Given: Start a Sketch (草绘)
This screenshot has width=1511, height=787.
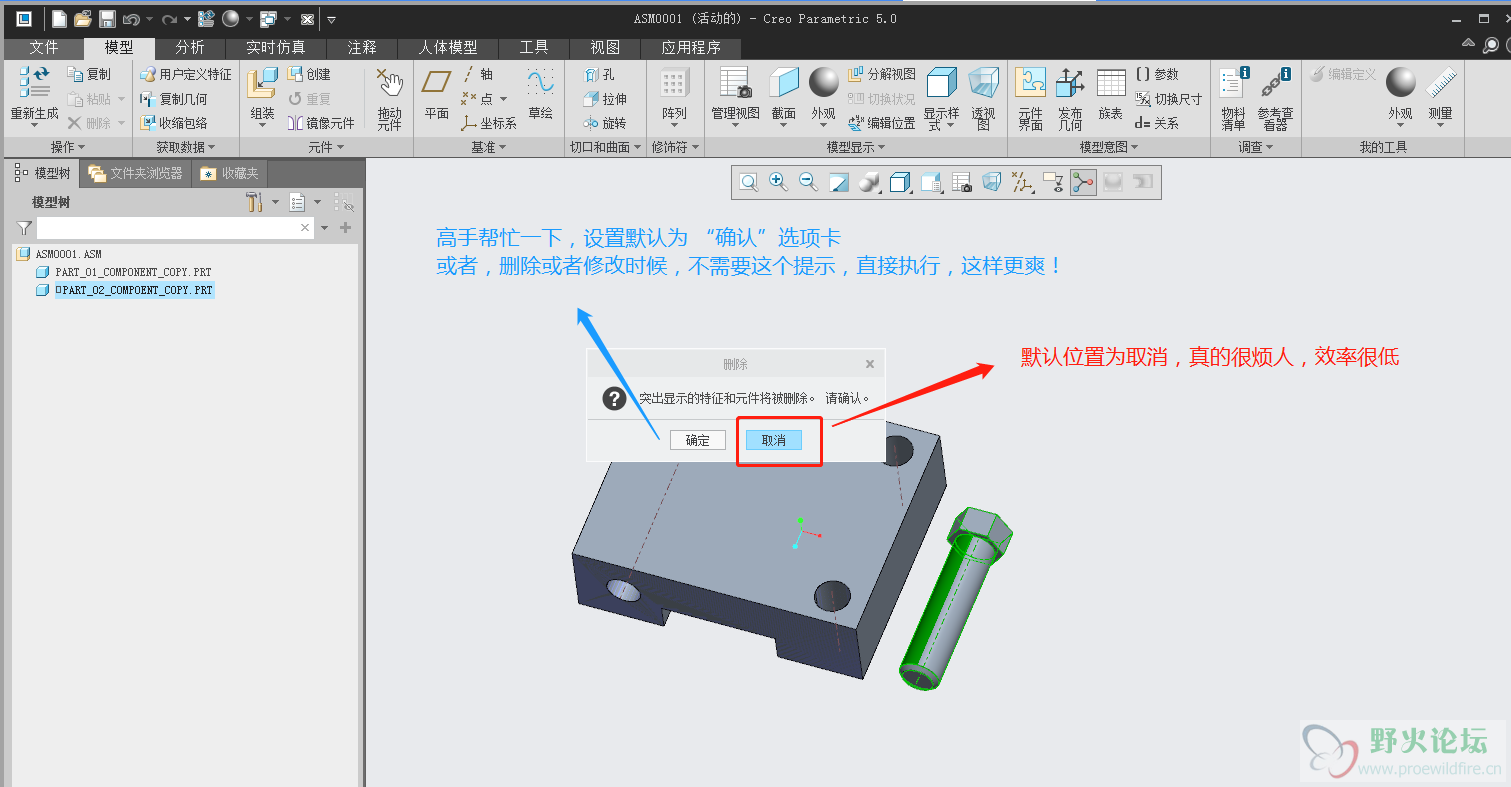Looking at the screenshot, I should coord(541,94).
